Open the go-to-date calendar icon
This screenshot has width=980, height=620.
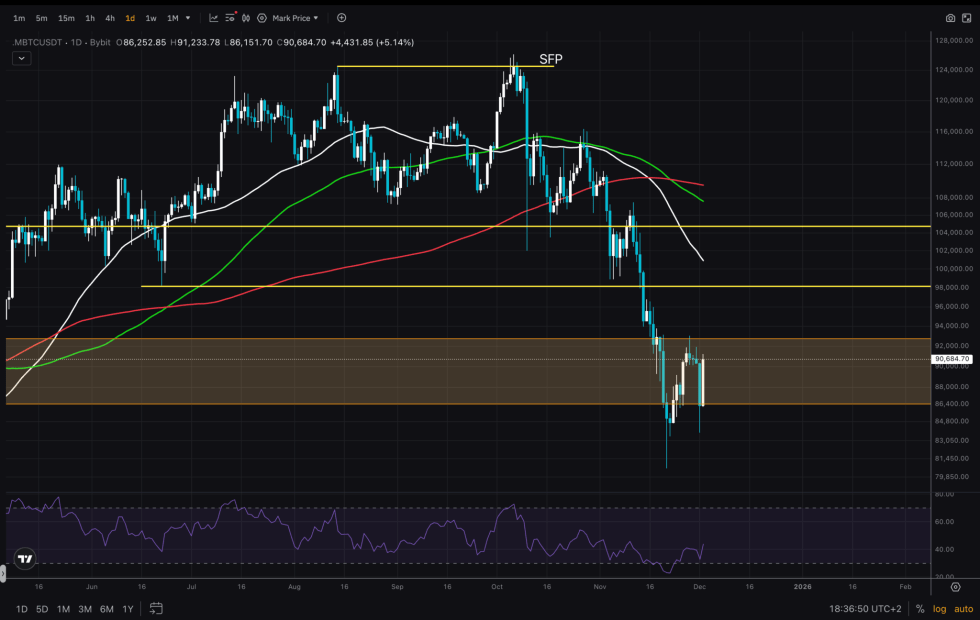tap(156, 608)
